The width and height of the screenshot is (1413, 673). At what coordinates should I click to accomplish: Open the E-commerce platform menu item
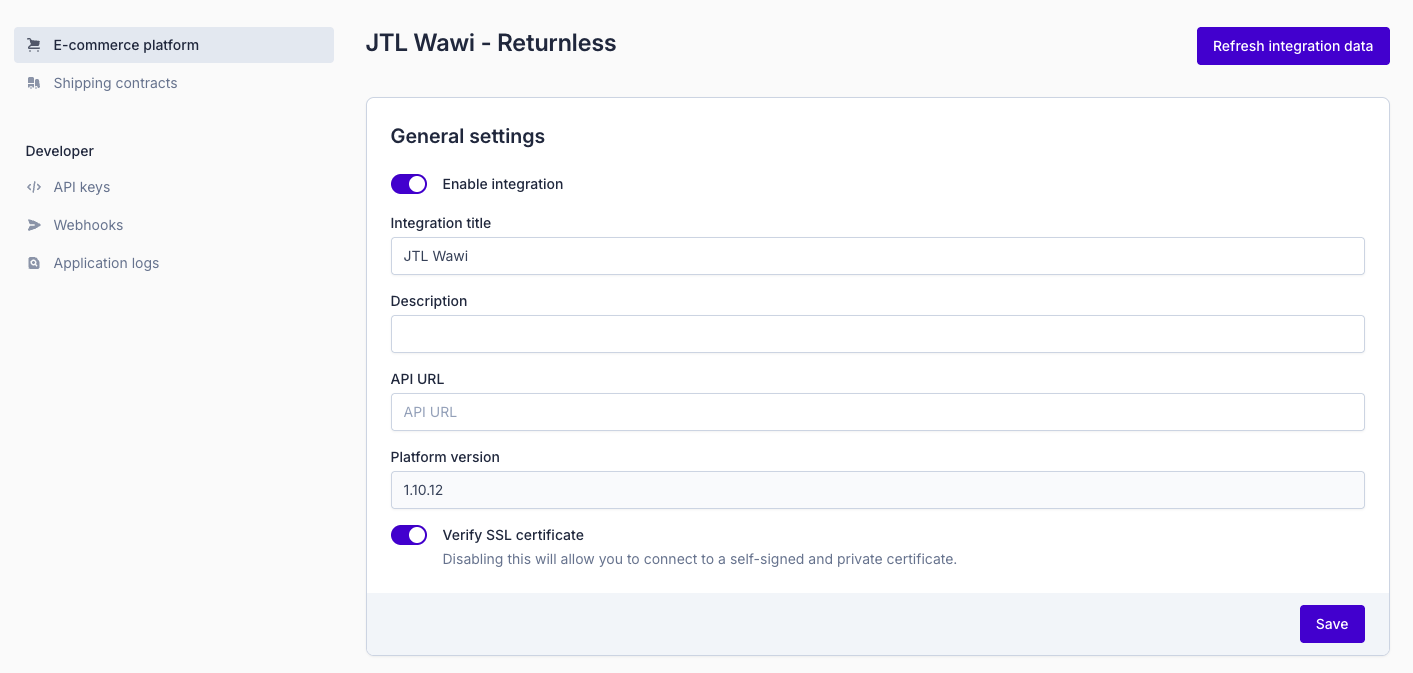click(x=126, y=45)
